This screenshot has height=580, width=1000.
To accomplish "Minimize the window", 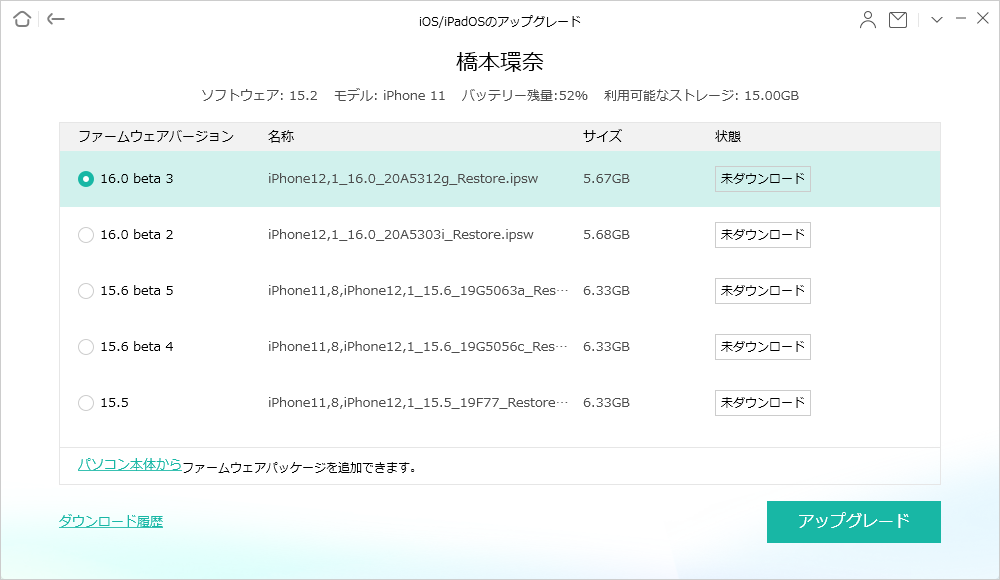I will point(960,19).
